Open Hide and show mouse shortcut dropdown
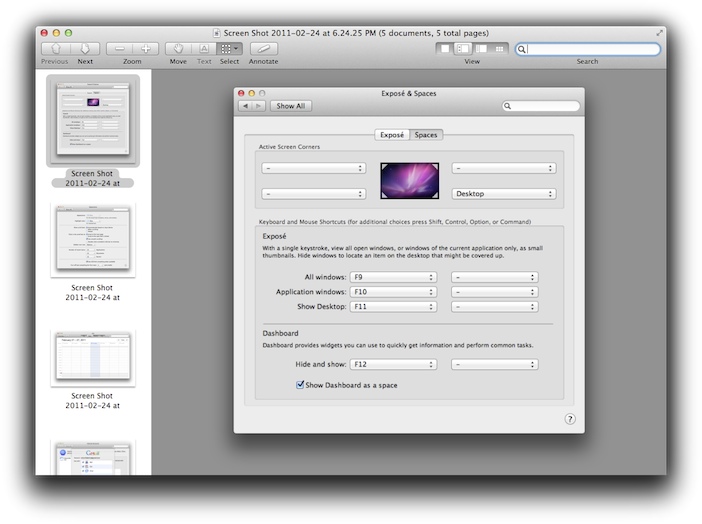Image resolution: width=702 pixels, height=524 pixels. point(495,365)
